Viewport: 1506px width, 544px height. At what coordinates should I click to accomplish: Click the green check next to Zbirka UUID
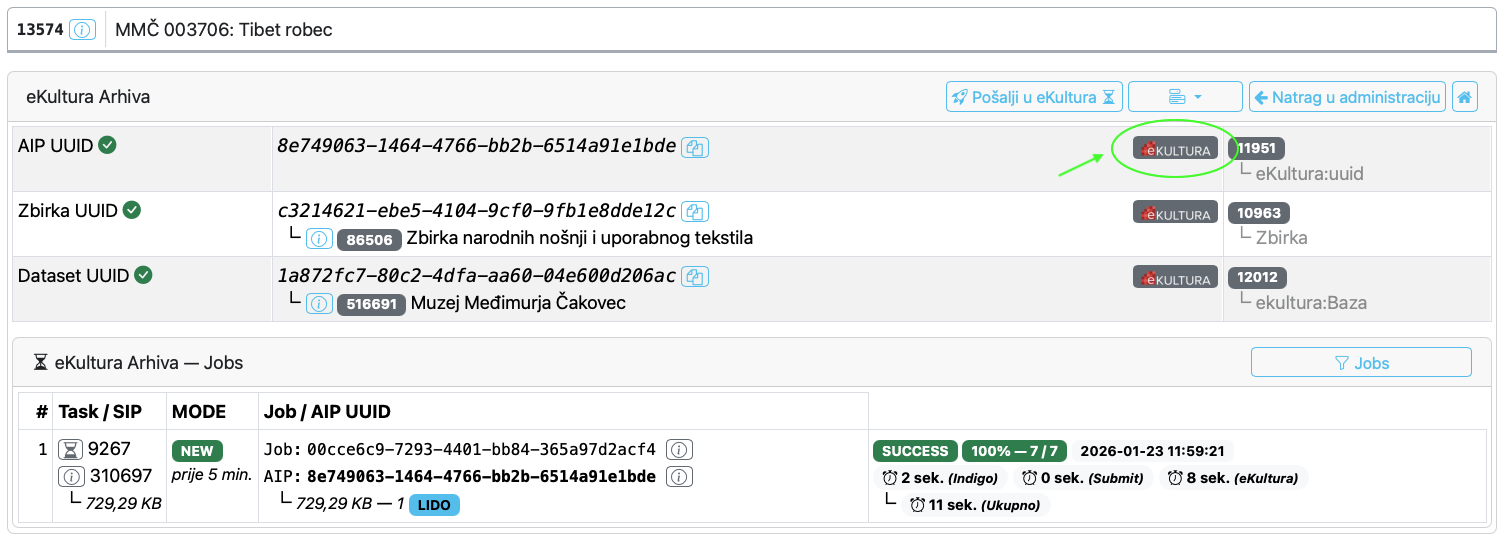131,211
